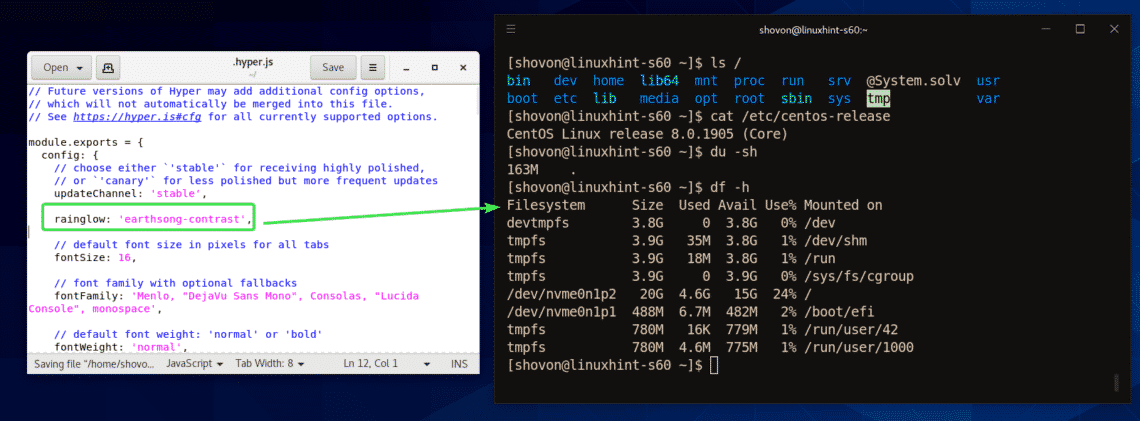1140x421 pixels.
Task: Click the terminal prompt cursor line
Action: tap(713, 365)
